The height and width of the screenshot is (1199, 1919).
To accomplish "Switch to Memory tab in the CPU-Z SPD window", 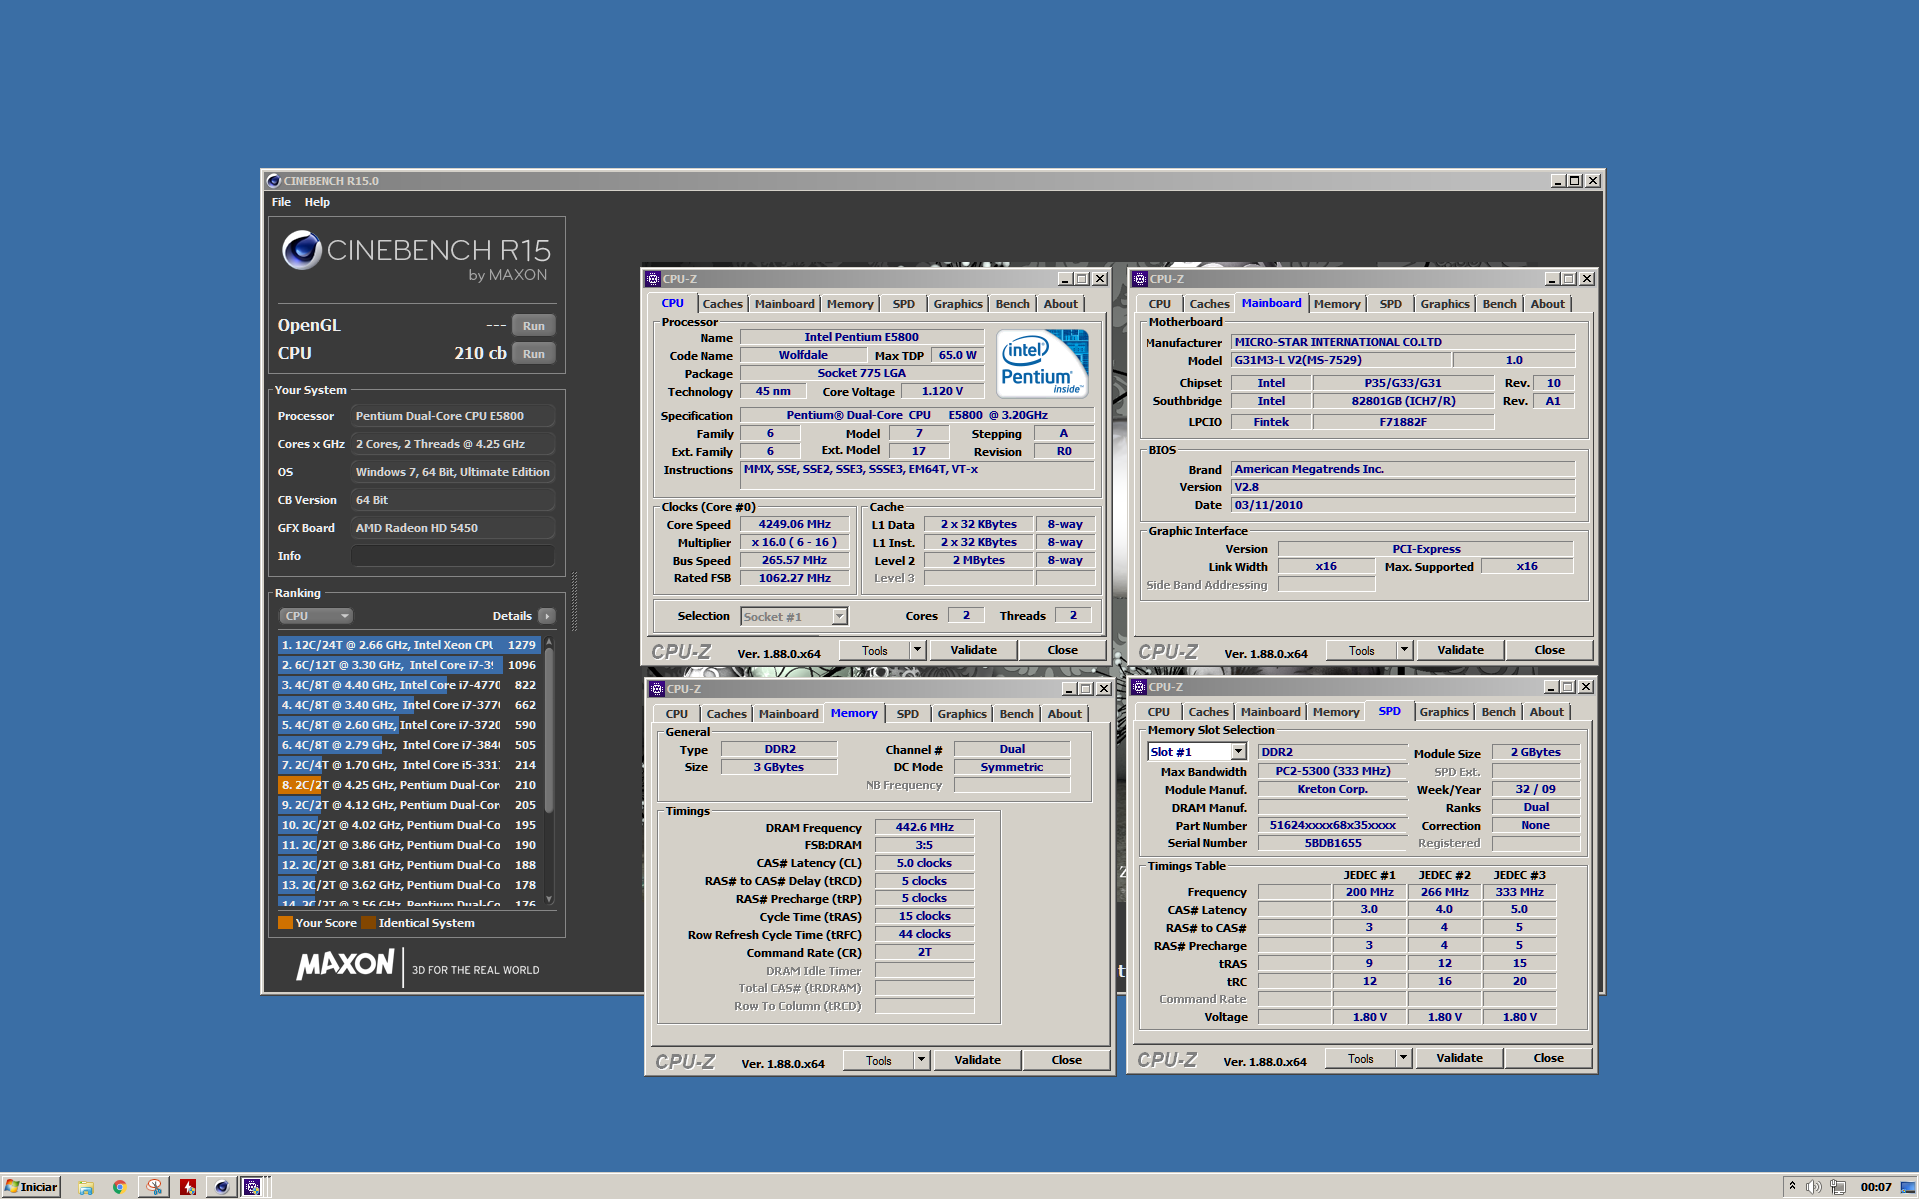I will pos(1336,712).
